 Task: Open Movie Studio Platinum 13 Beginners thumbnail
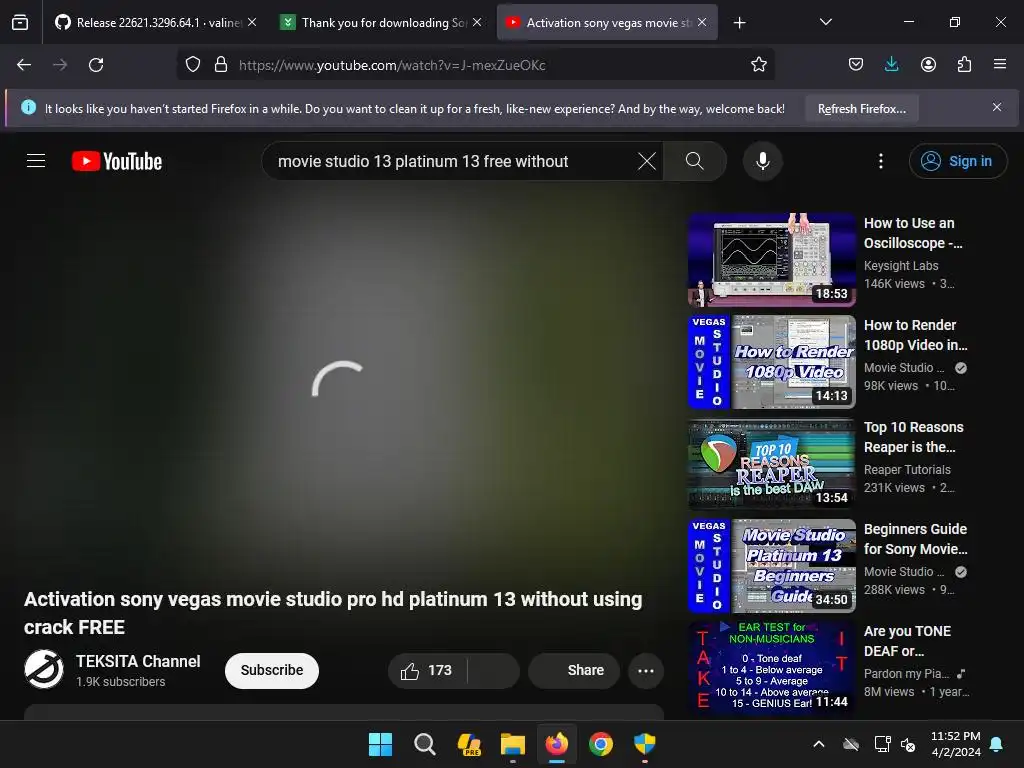pyautogui.click(x=772, y=566)
